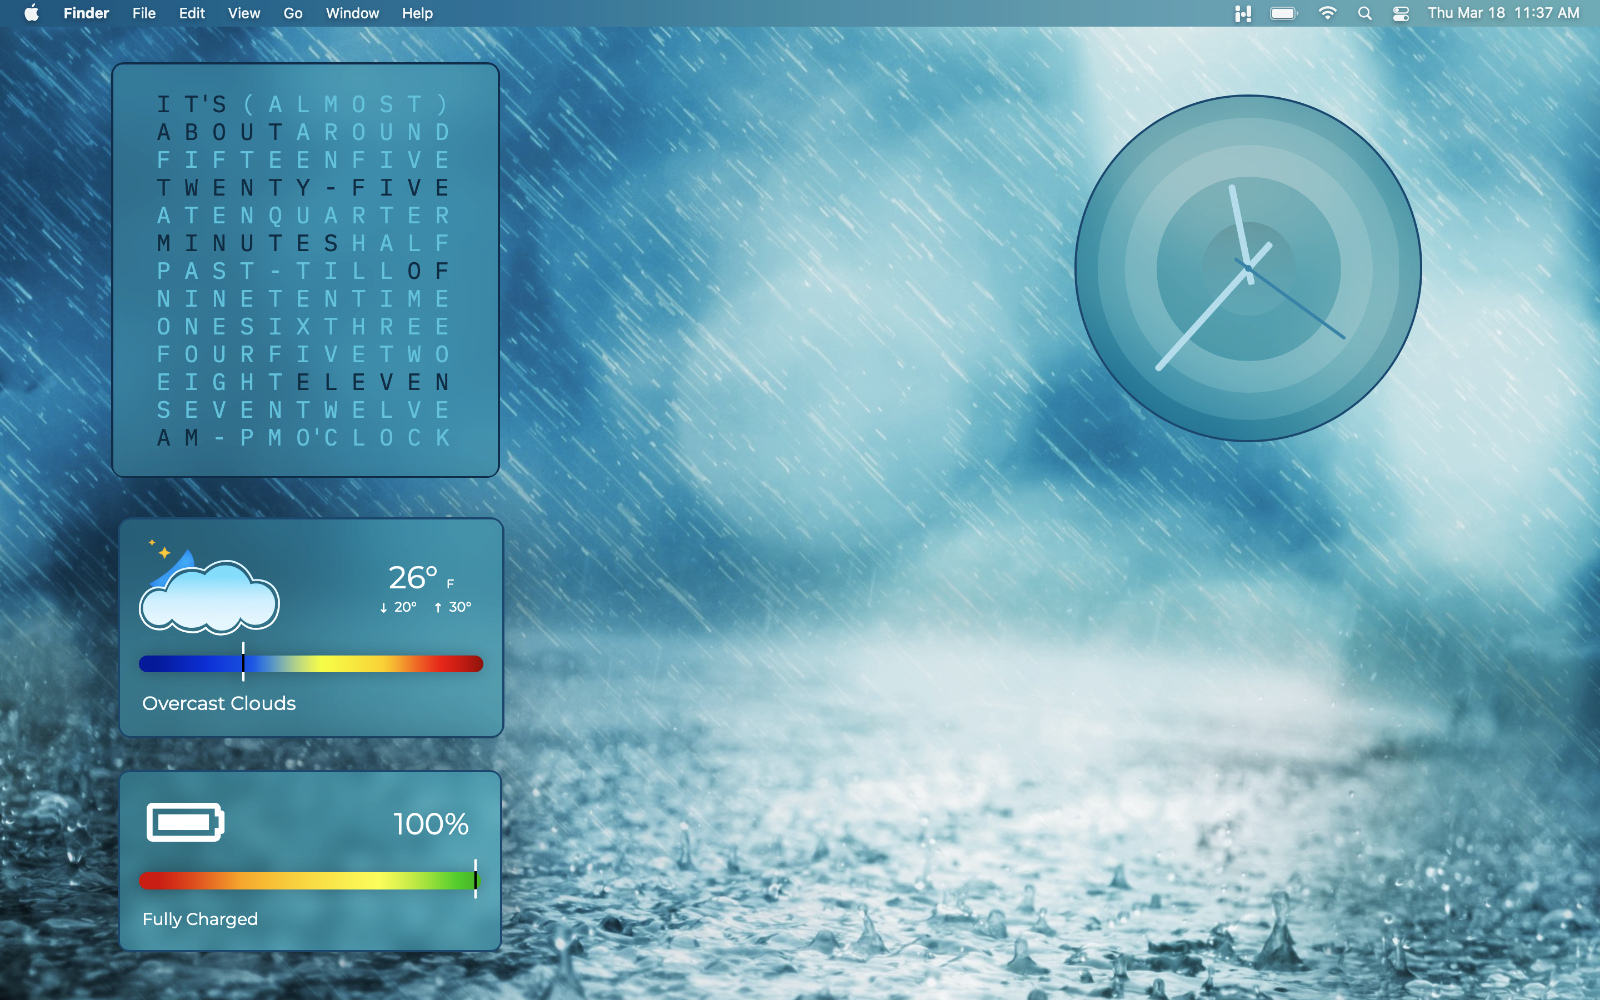Open the Apple menu

[31, 13]
